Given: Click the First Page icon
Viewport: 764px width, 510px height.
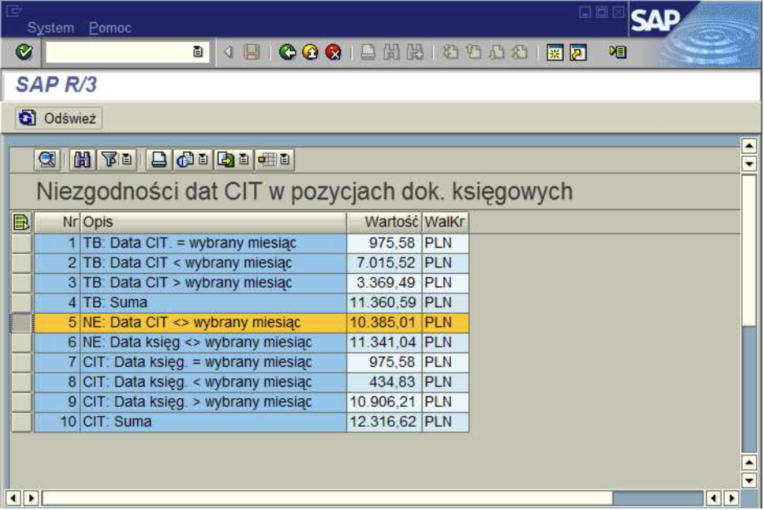Looking at the screenshot, I should [451, 52].
